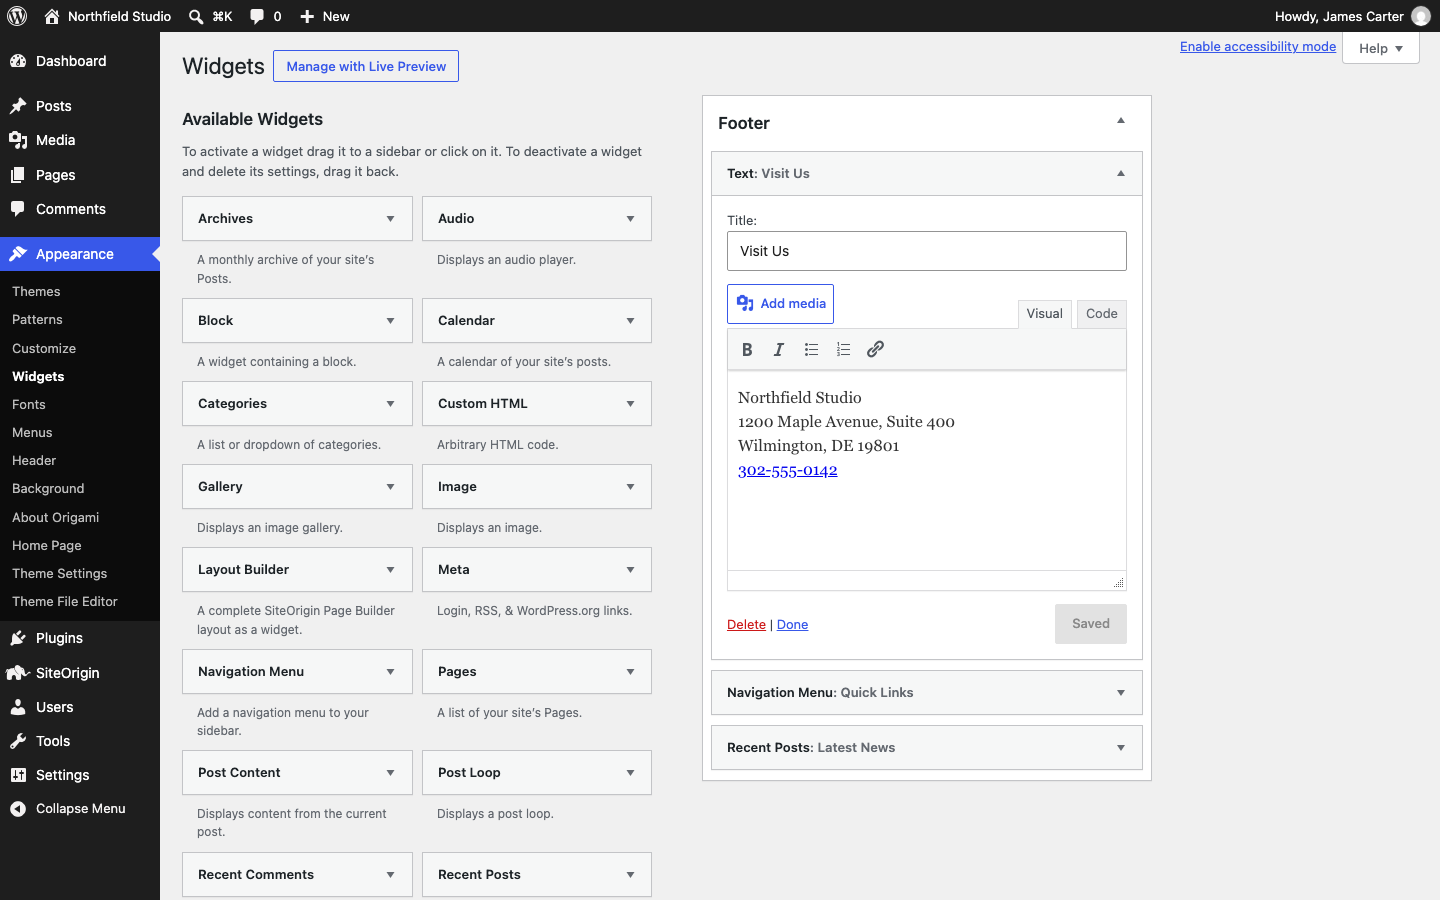Click Enable accessibility mode link
The height and width of the screenshot is (900, 1440).
1258,46
